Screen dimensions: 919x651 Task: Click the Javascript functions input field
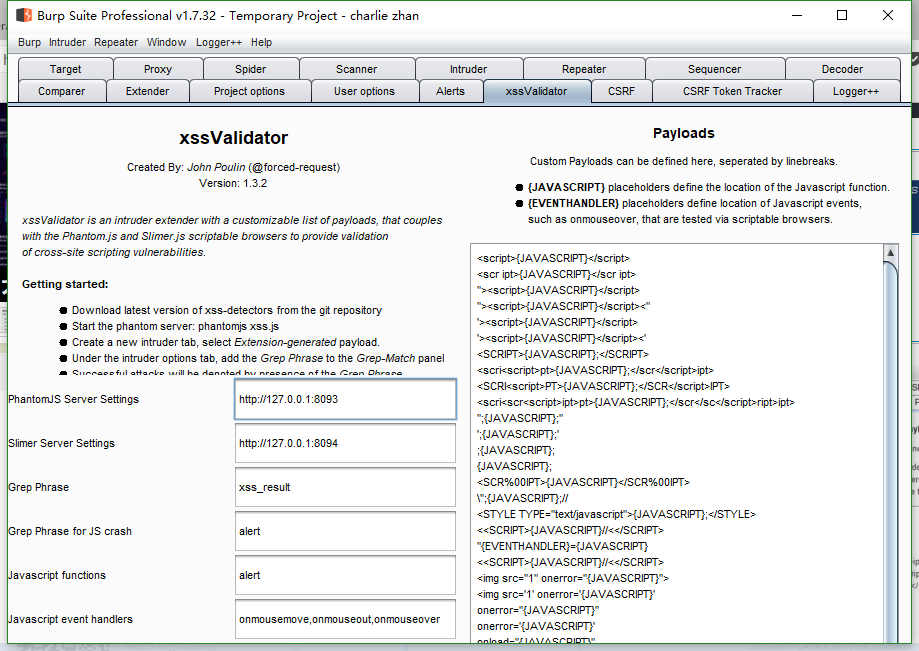pyautogui.click(x=345, y=575)
